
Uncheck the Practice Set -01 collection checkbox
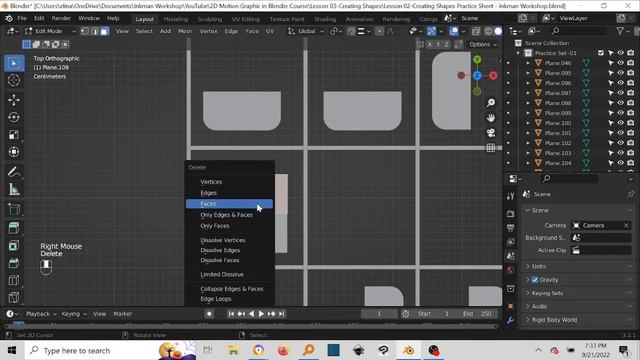(x=600, y=53)
